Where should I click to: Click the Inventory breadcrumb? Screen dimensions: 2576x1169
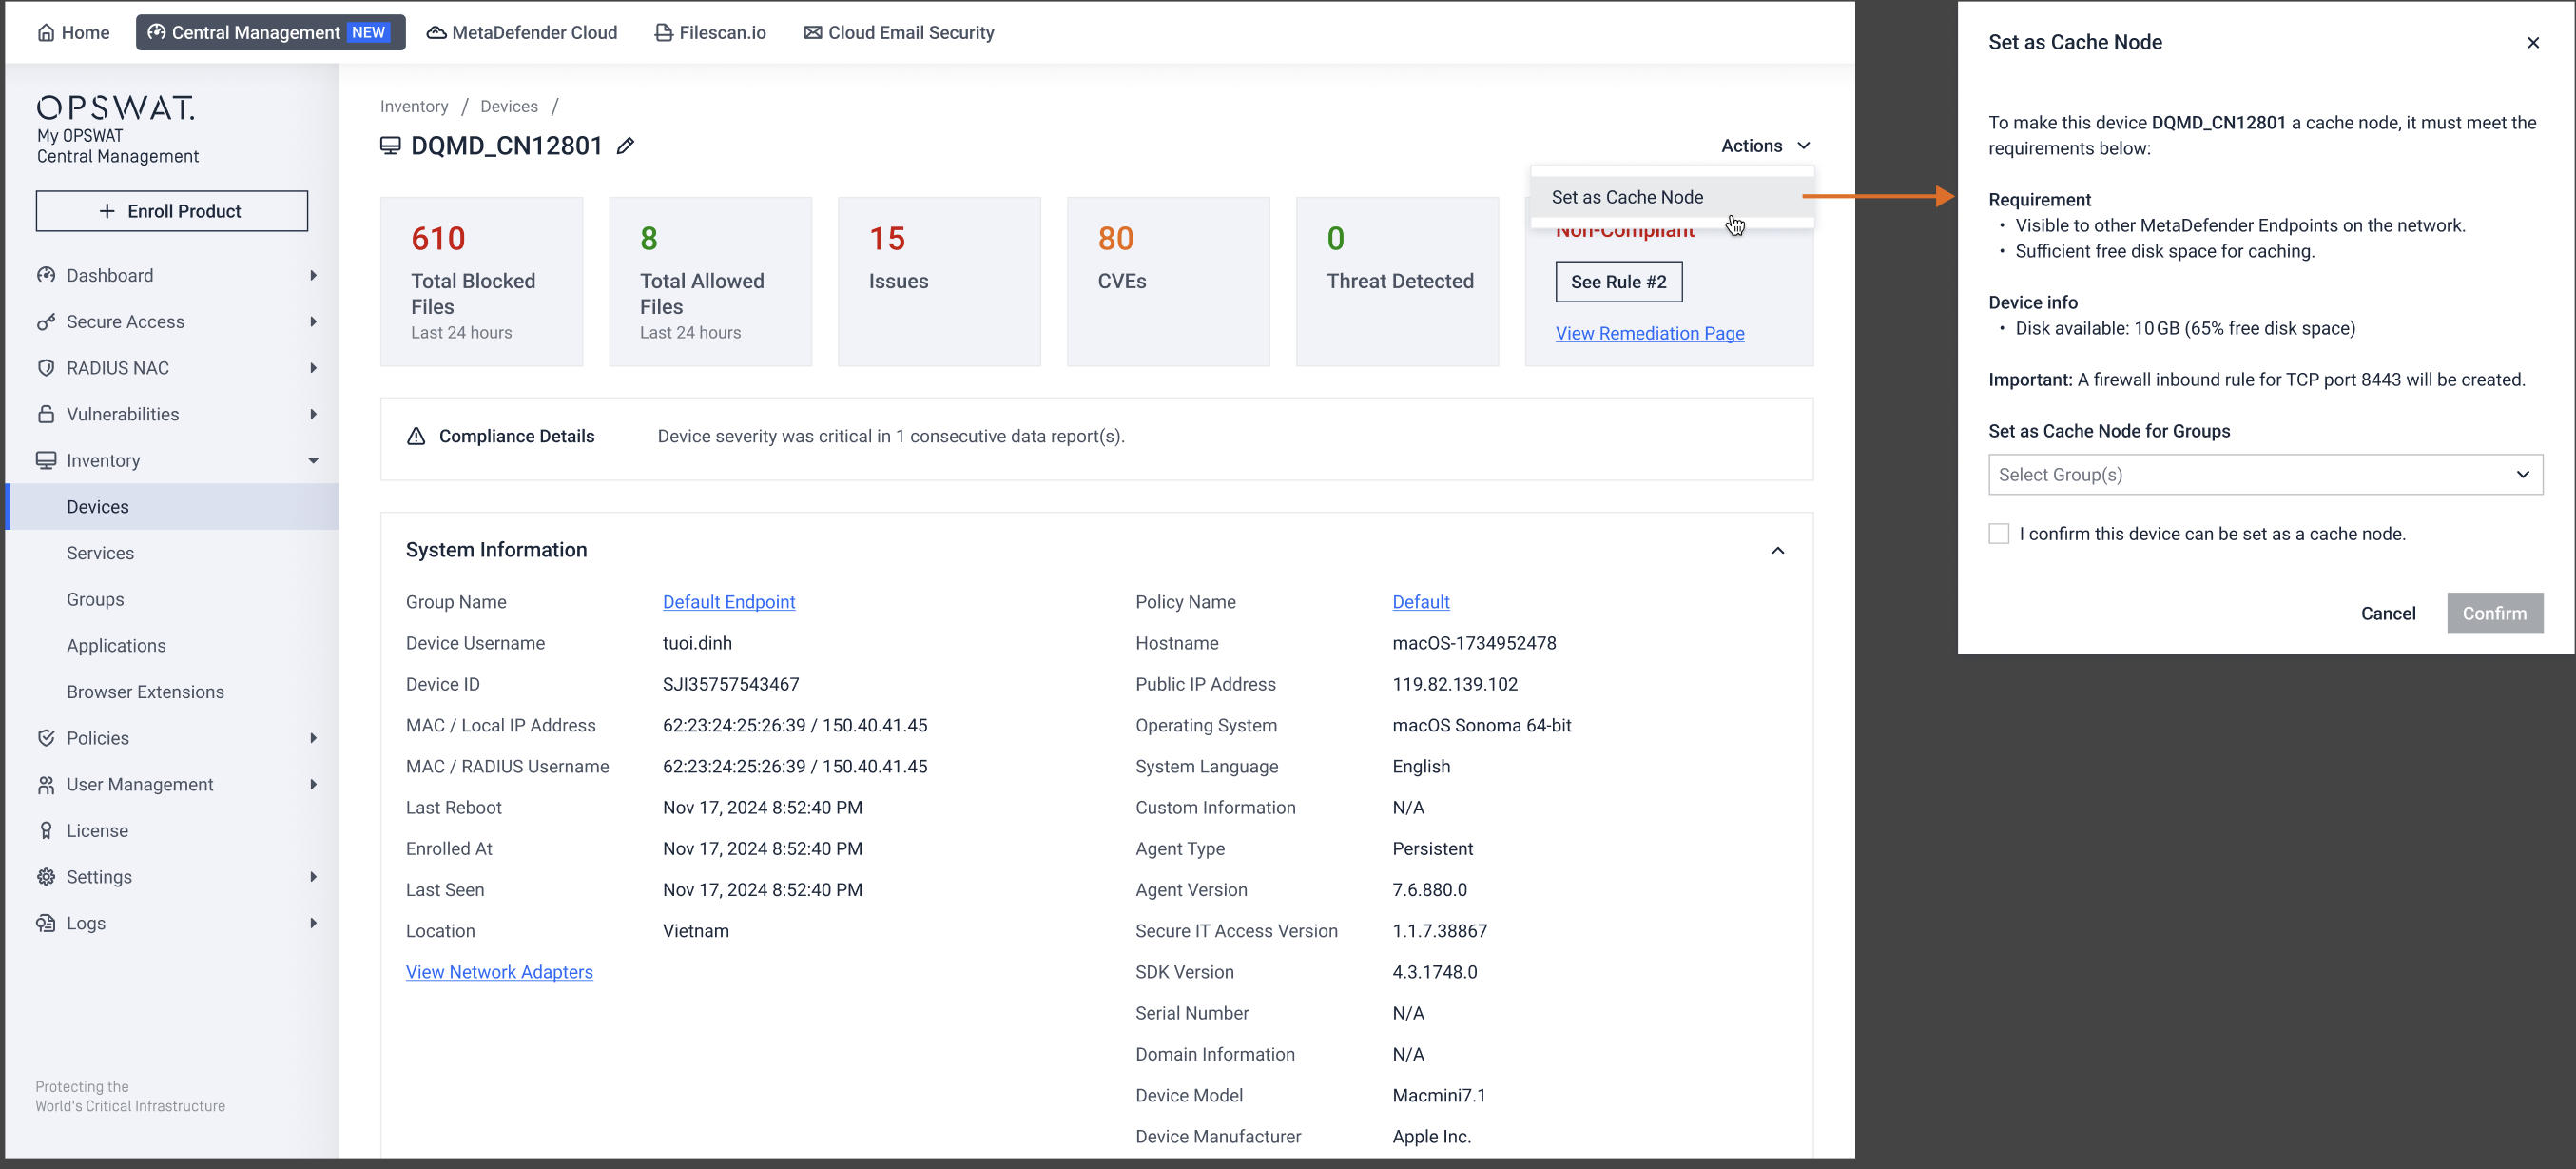413,106
